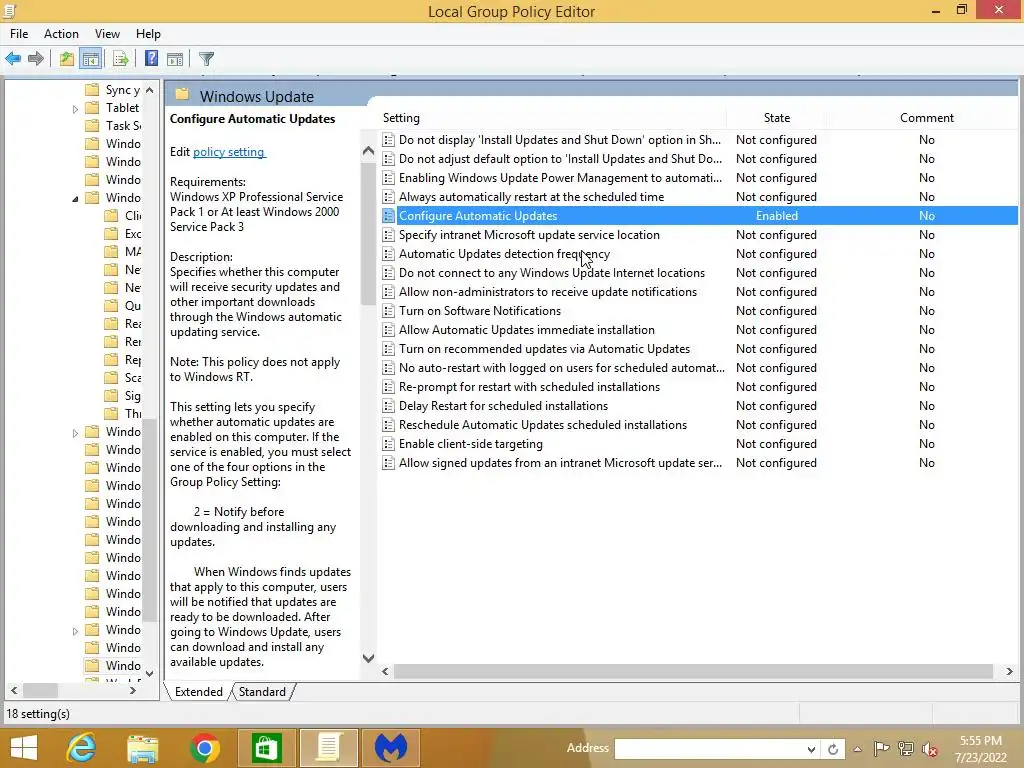Click the network tray icon

click(905, 749)
